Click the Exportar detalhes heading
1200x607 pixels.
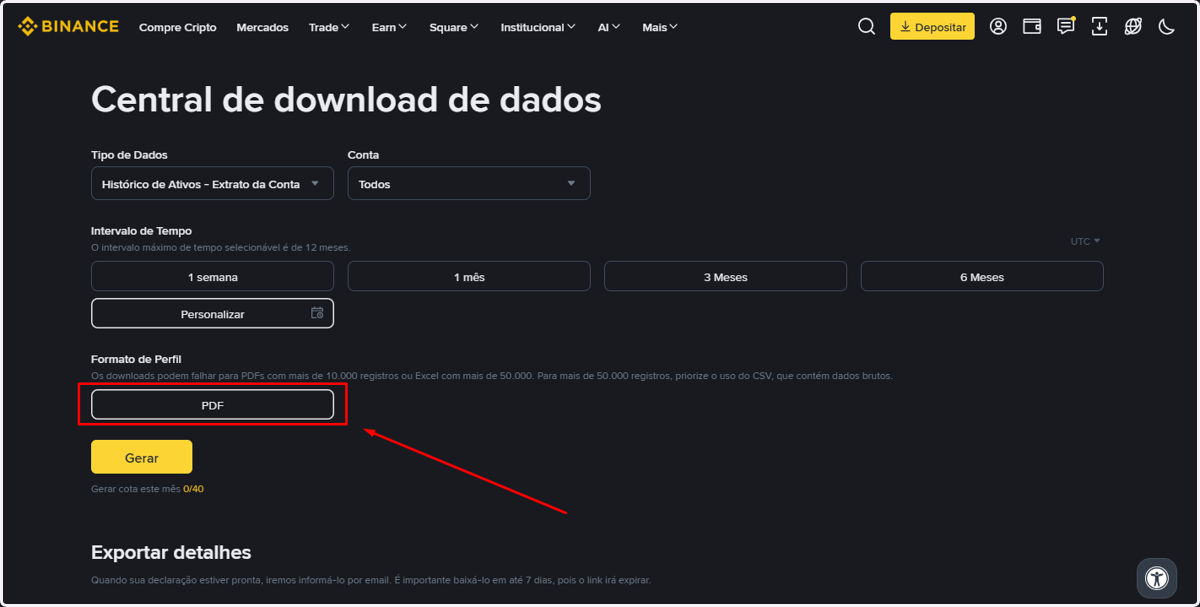171,552
